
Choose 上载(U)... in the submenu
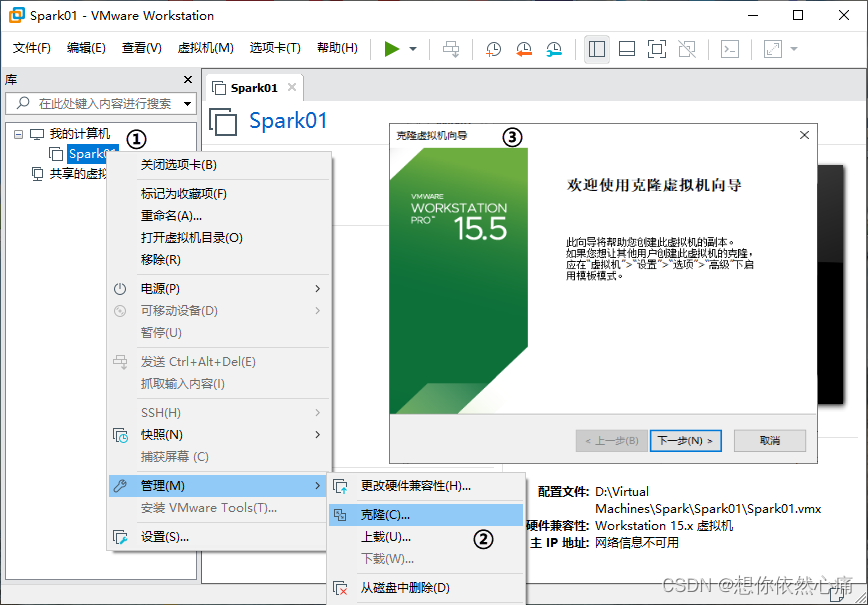click(426, 537)
